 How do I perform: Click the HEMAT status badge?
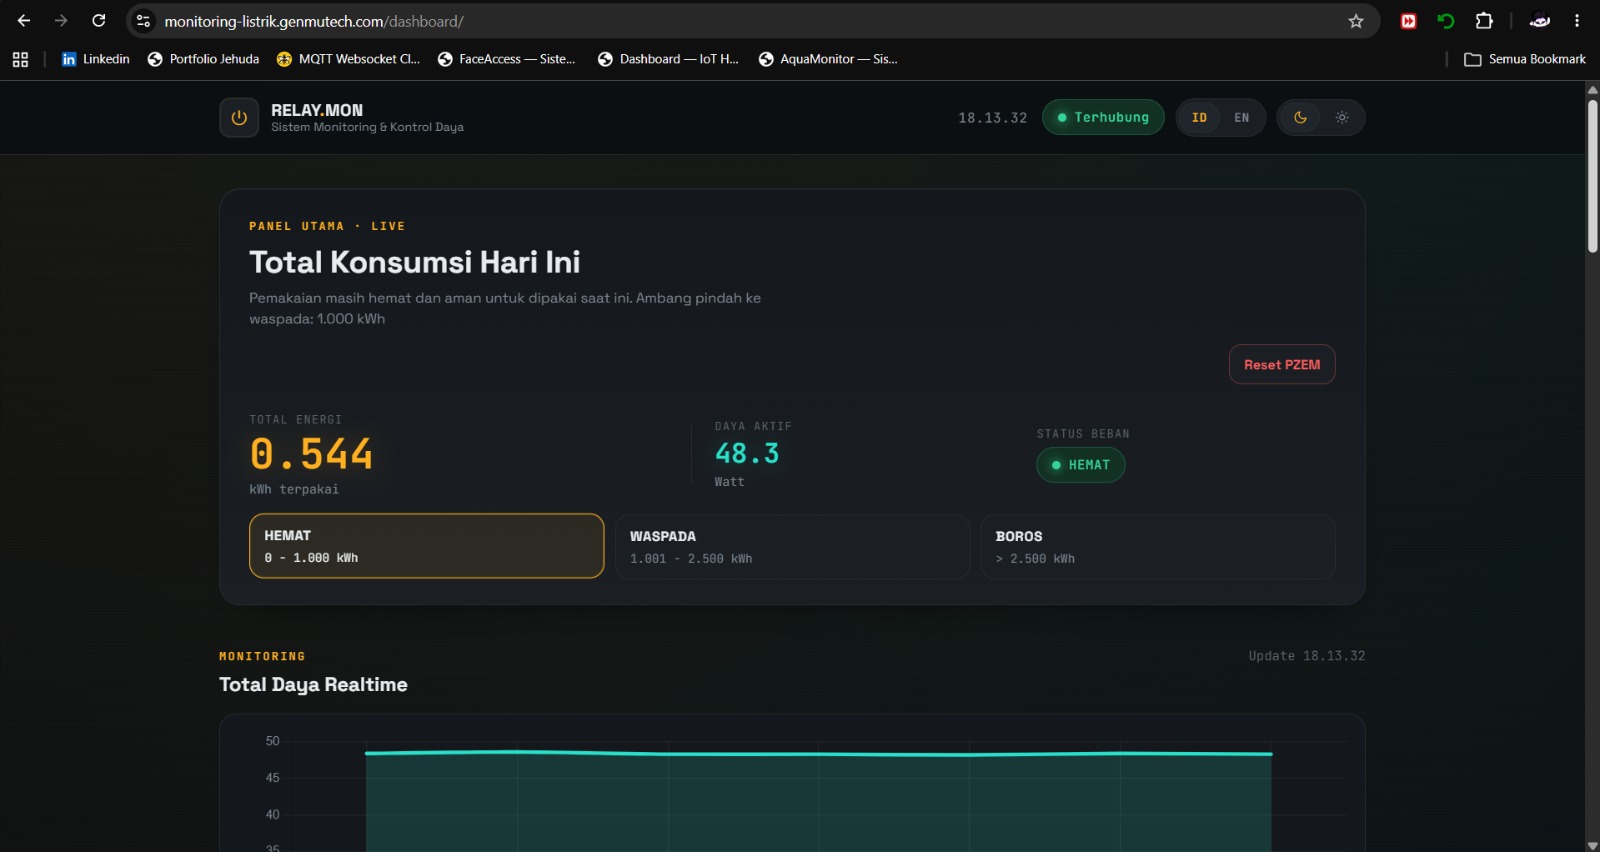click(1081, 465)
